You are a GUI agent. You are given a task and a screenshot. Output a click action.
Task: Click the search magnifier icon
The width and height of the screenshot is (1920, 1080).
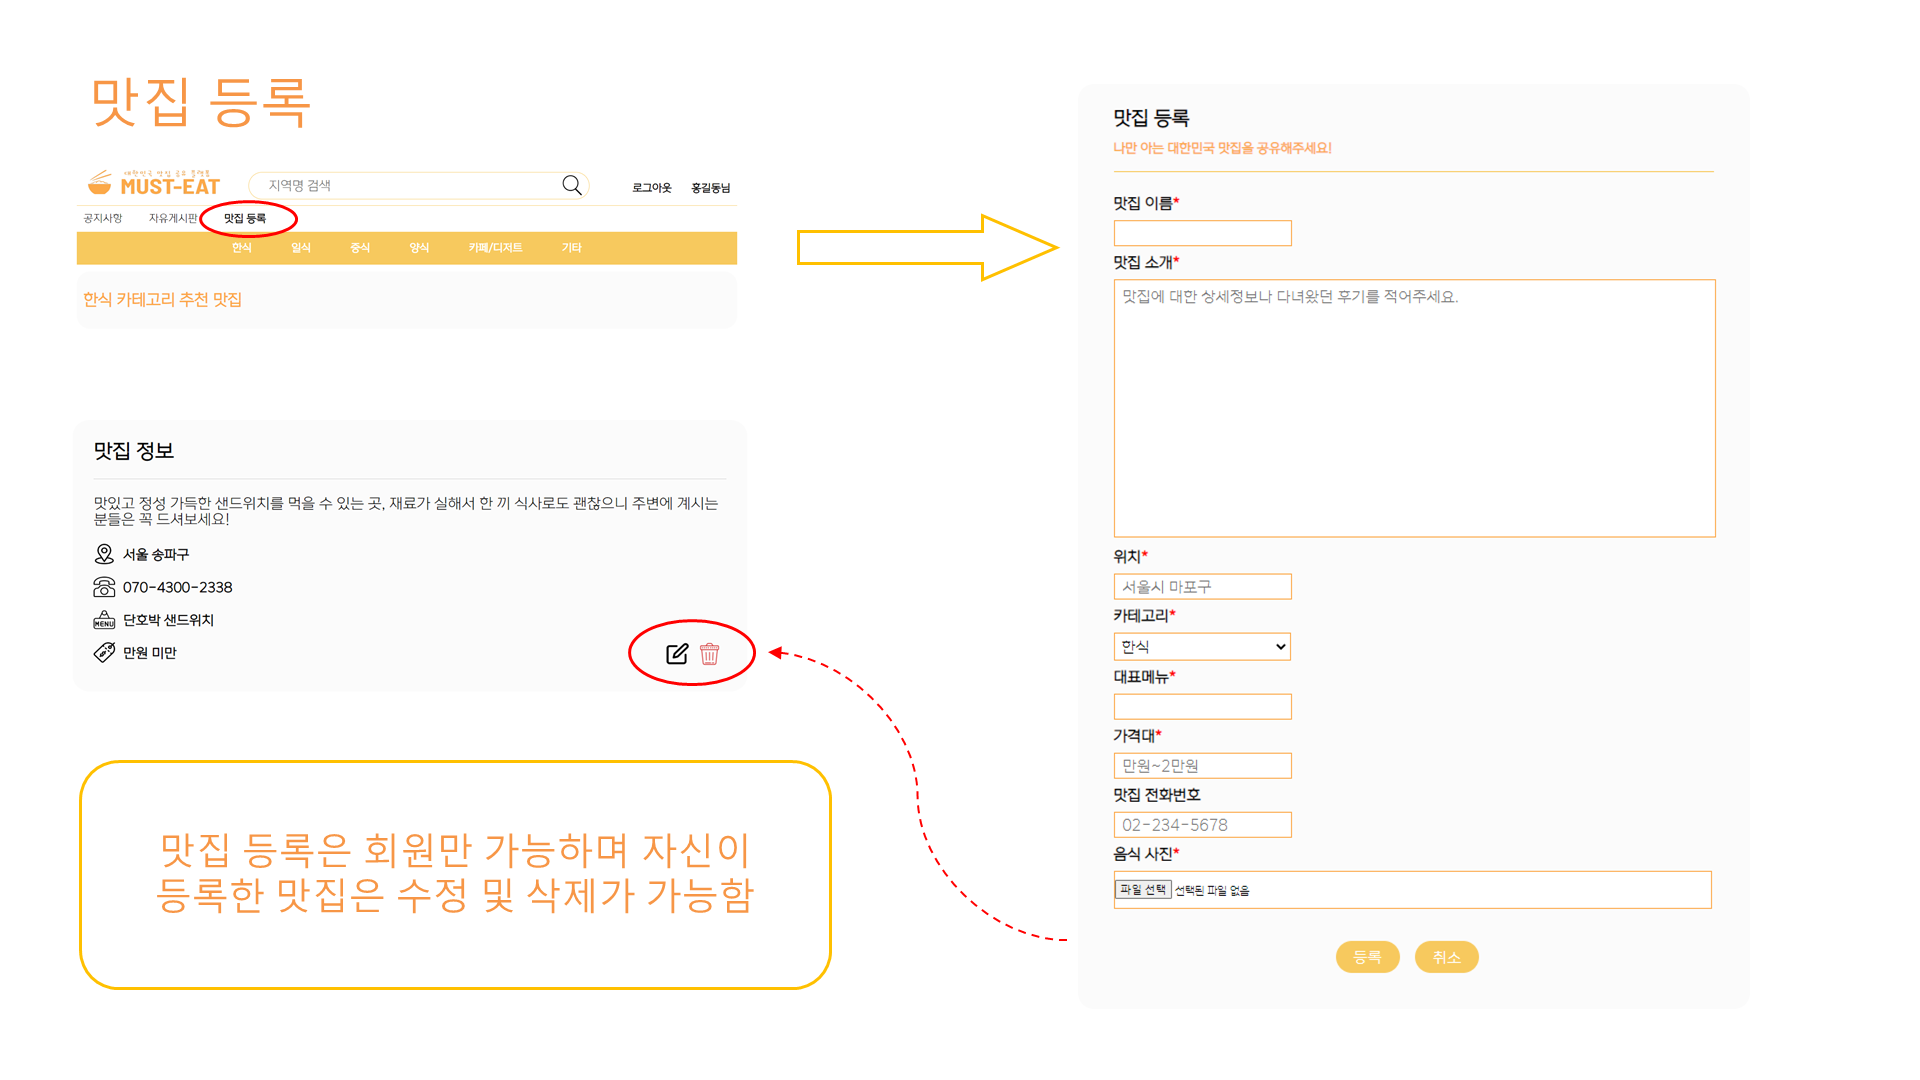pyautogui.click(x=572, y=185)
